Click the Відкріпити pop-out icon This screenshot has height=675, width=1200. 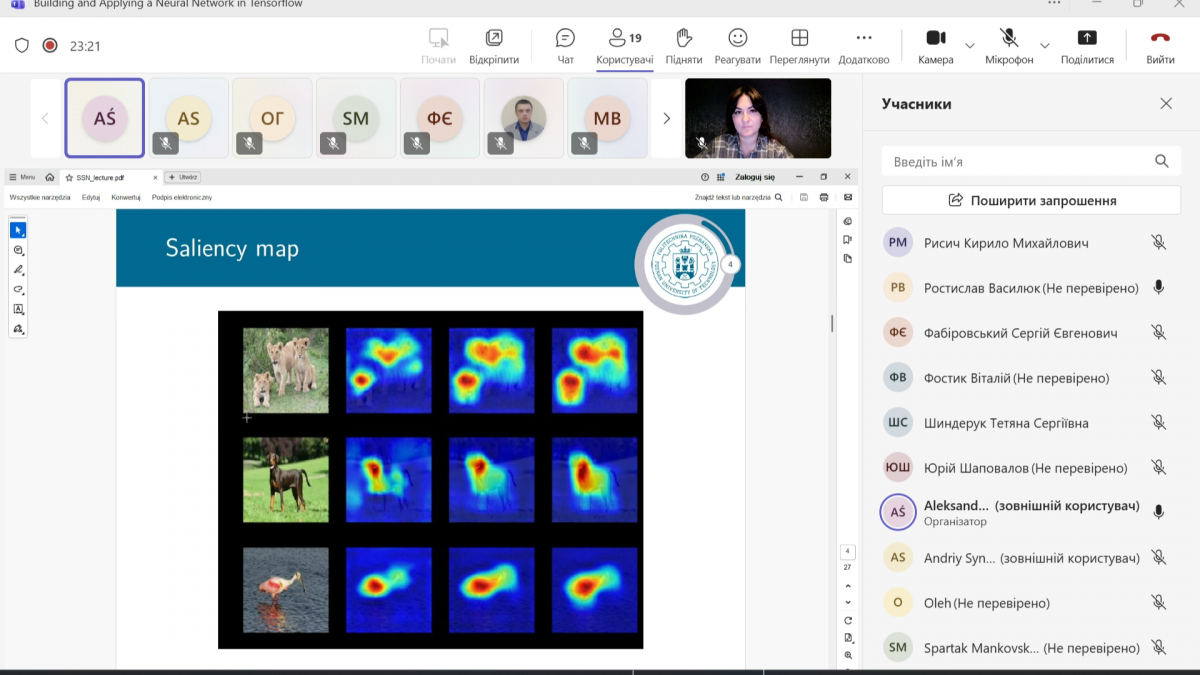click(x=494, y=45)
